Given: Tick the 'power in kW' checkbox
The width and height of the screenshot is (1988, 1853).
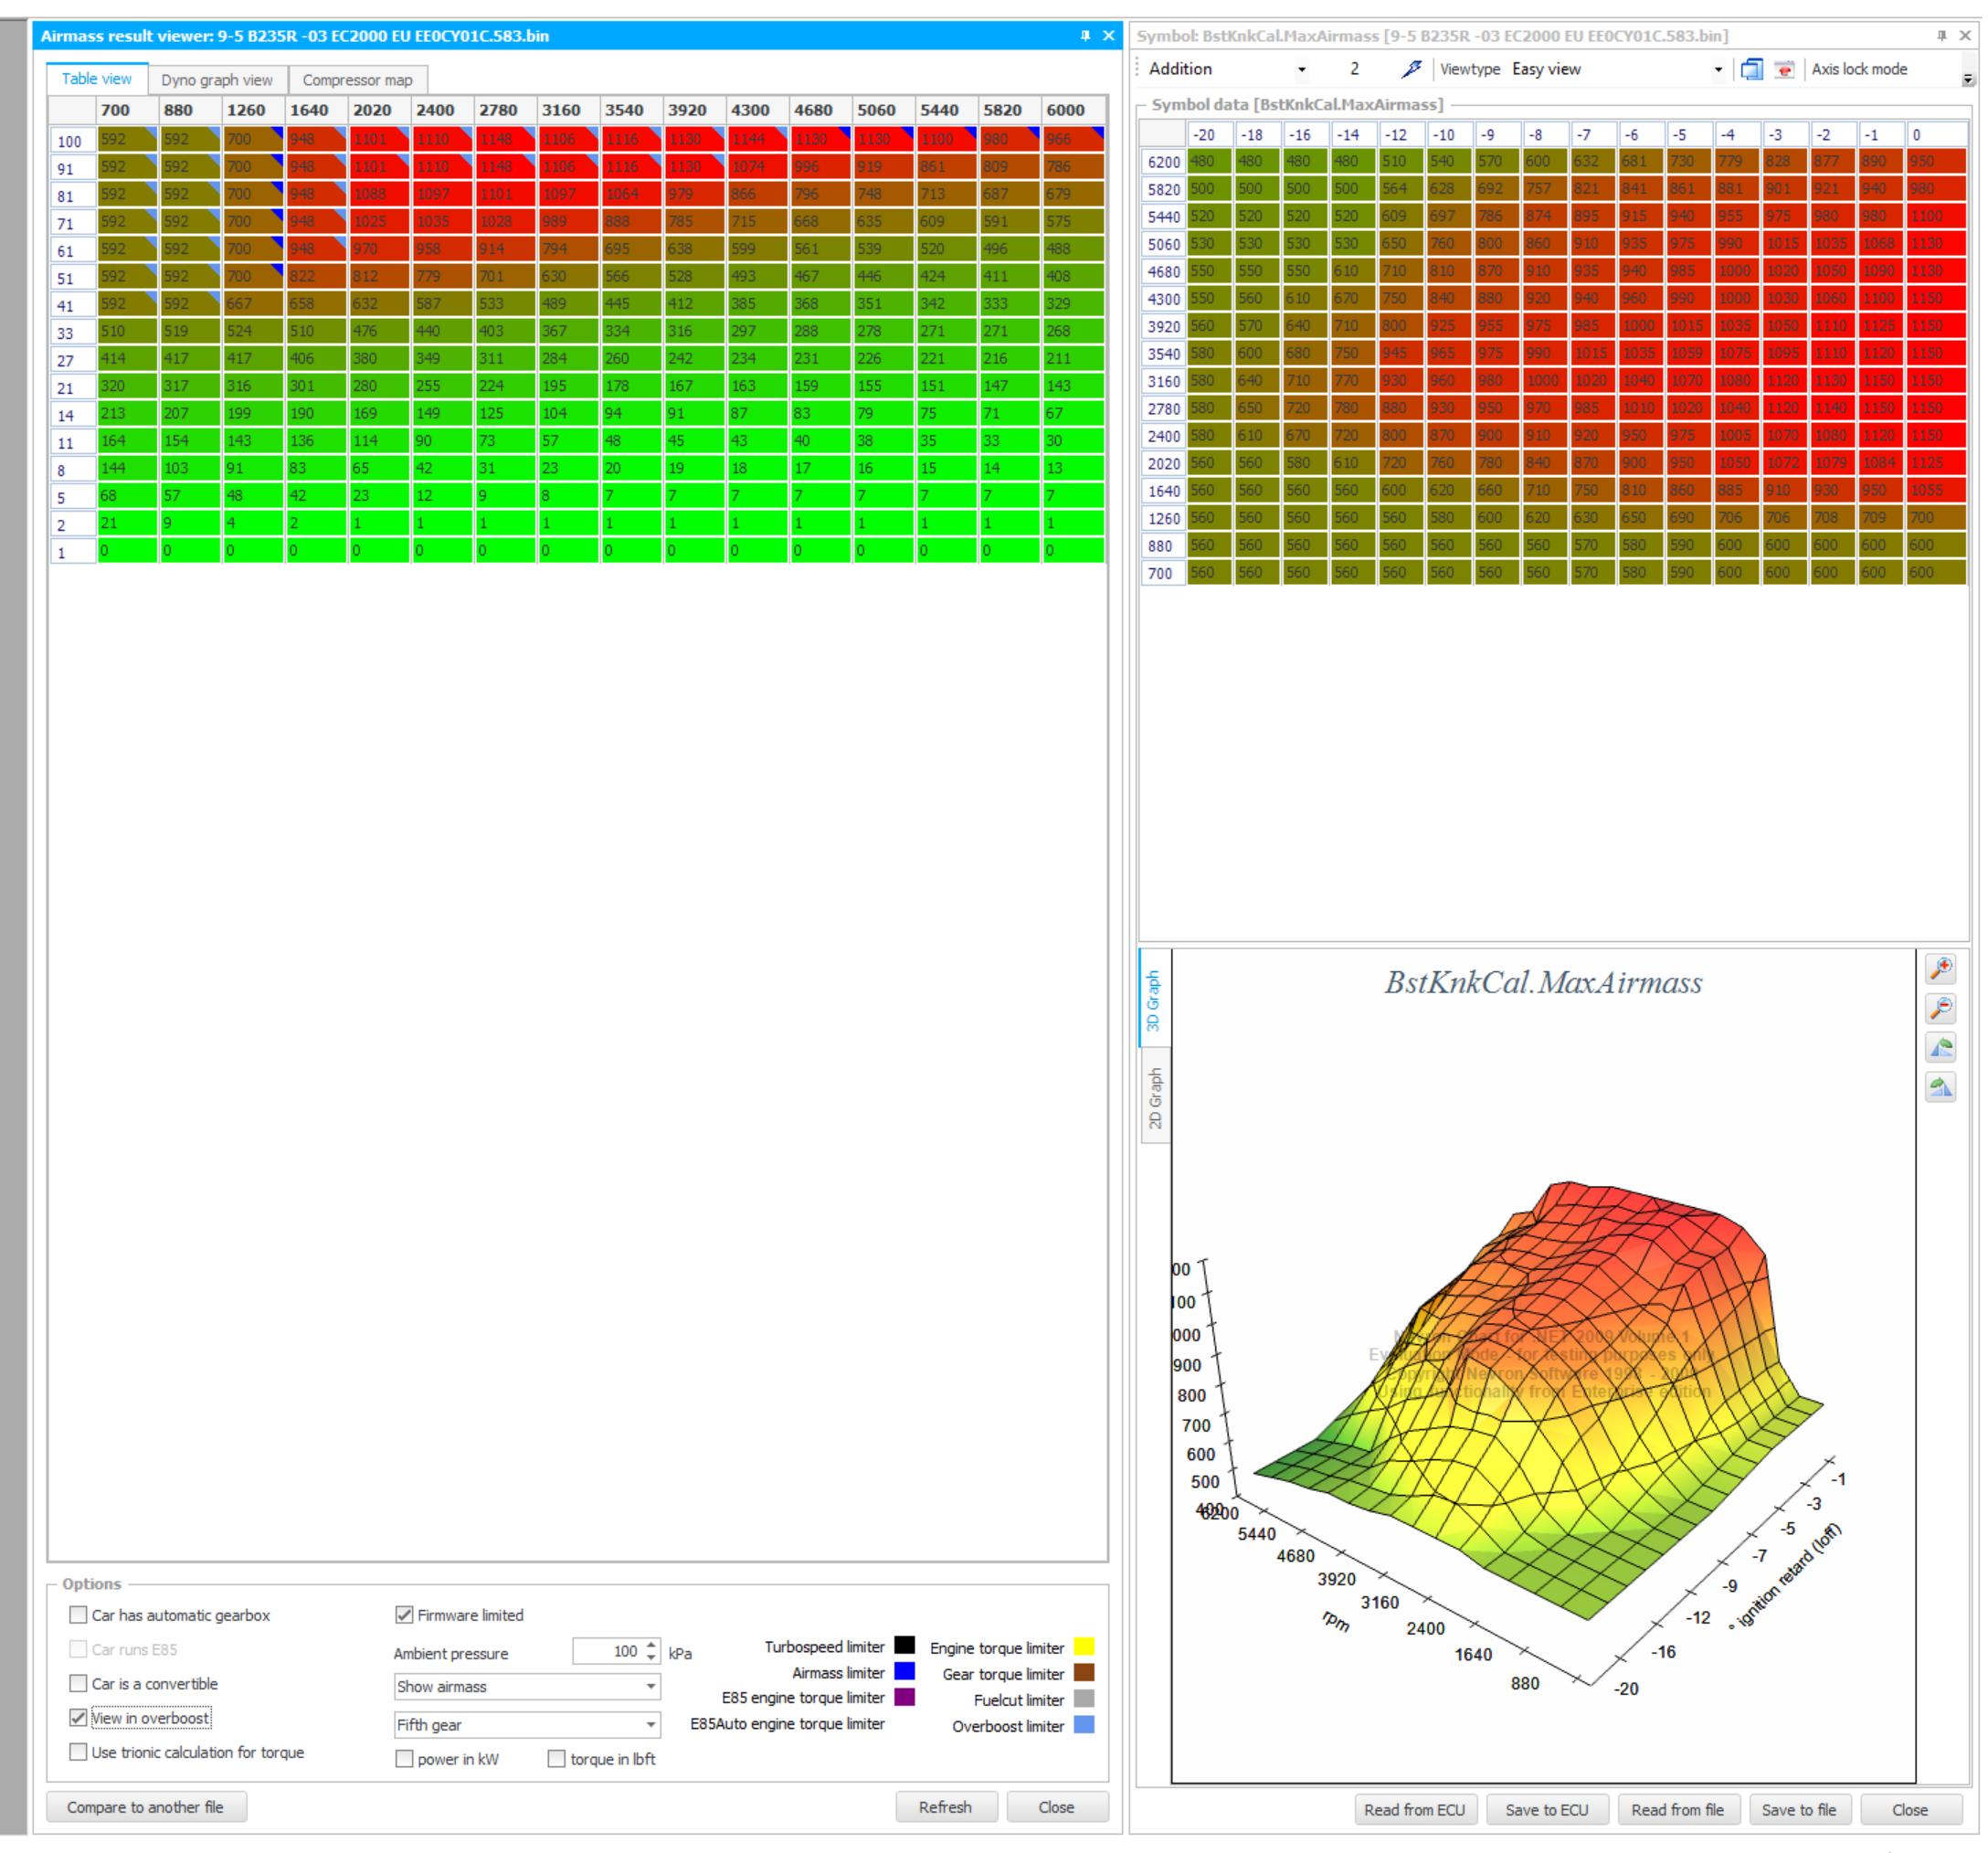Looking at the screenshot, I should click(x=404, y=1758).
